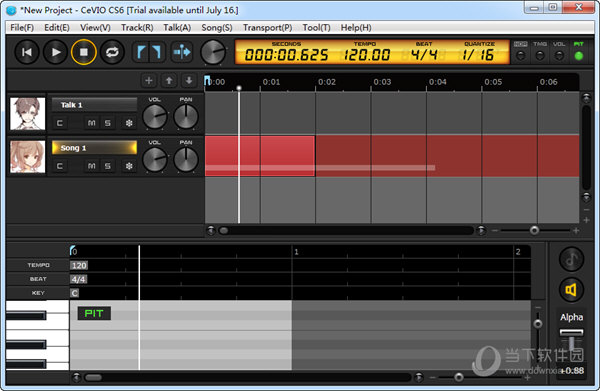This screenshot has height=391, width=600.
Task: Click the music note tool icon
Action: click(571, 260)
